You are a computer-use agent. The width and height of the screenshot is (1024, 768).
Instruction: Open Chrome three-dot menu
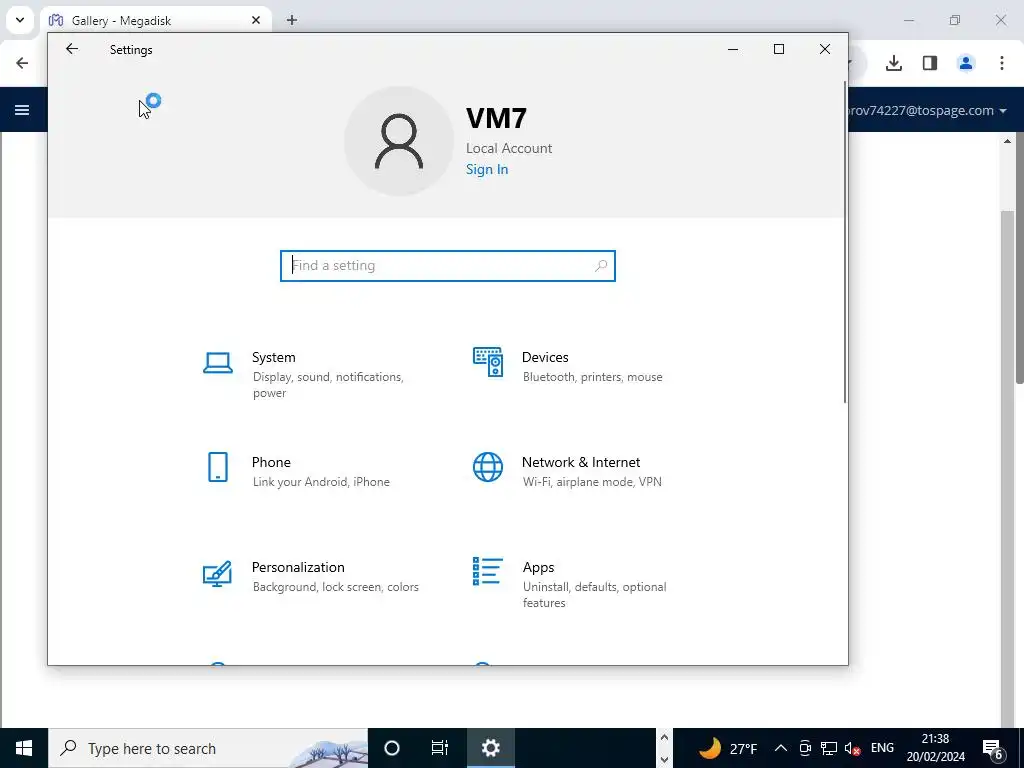1002,63
